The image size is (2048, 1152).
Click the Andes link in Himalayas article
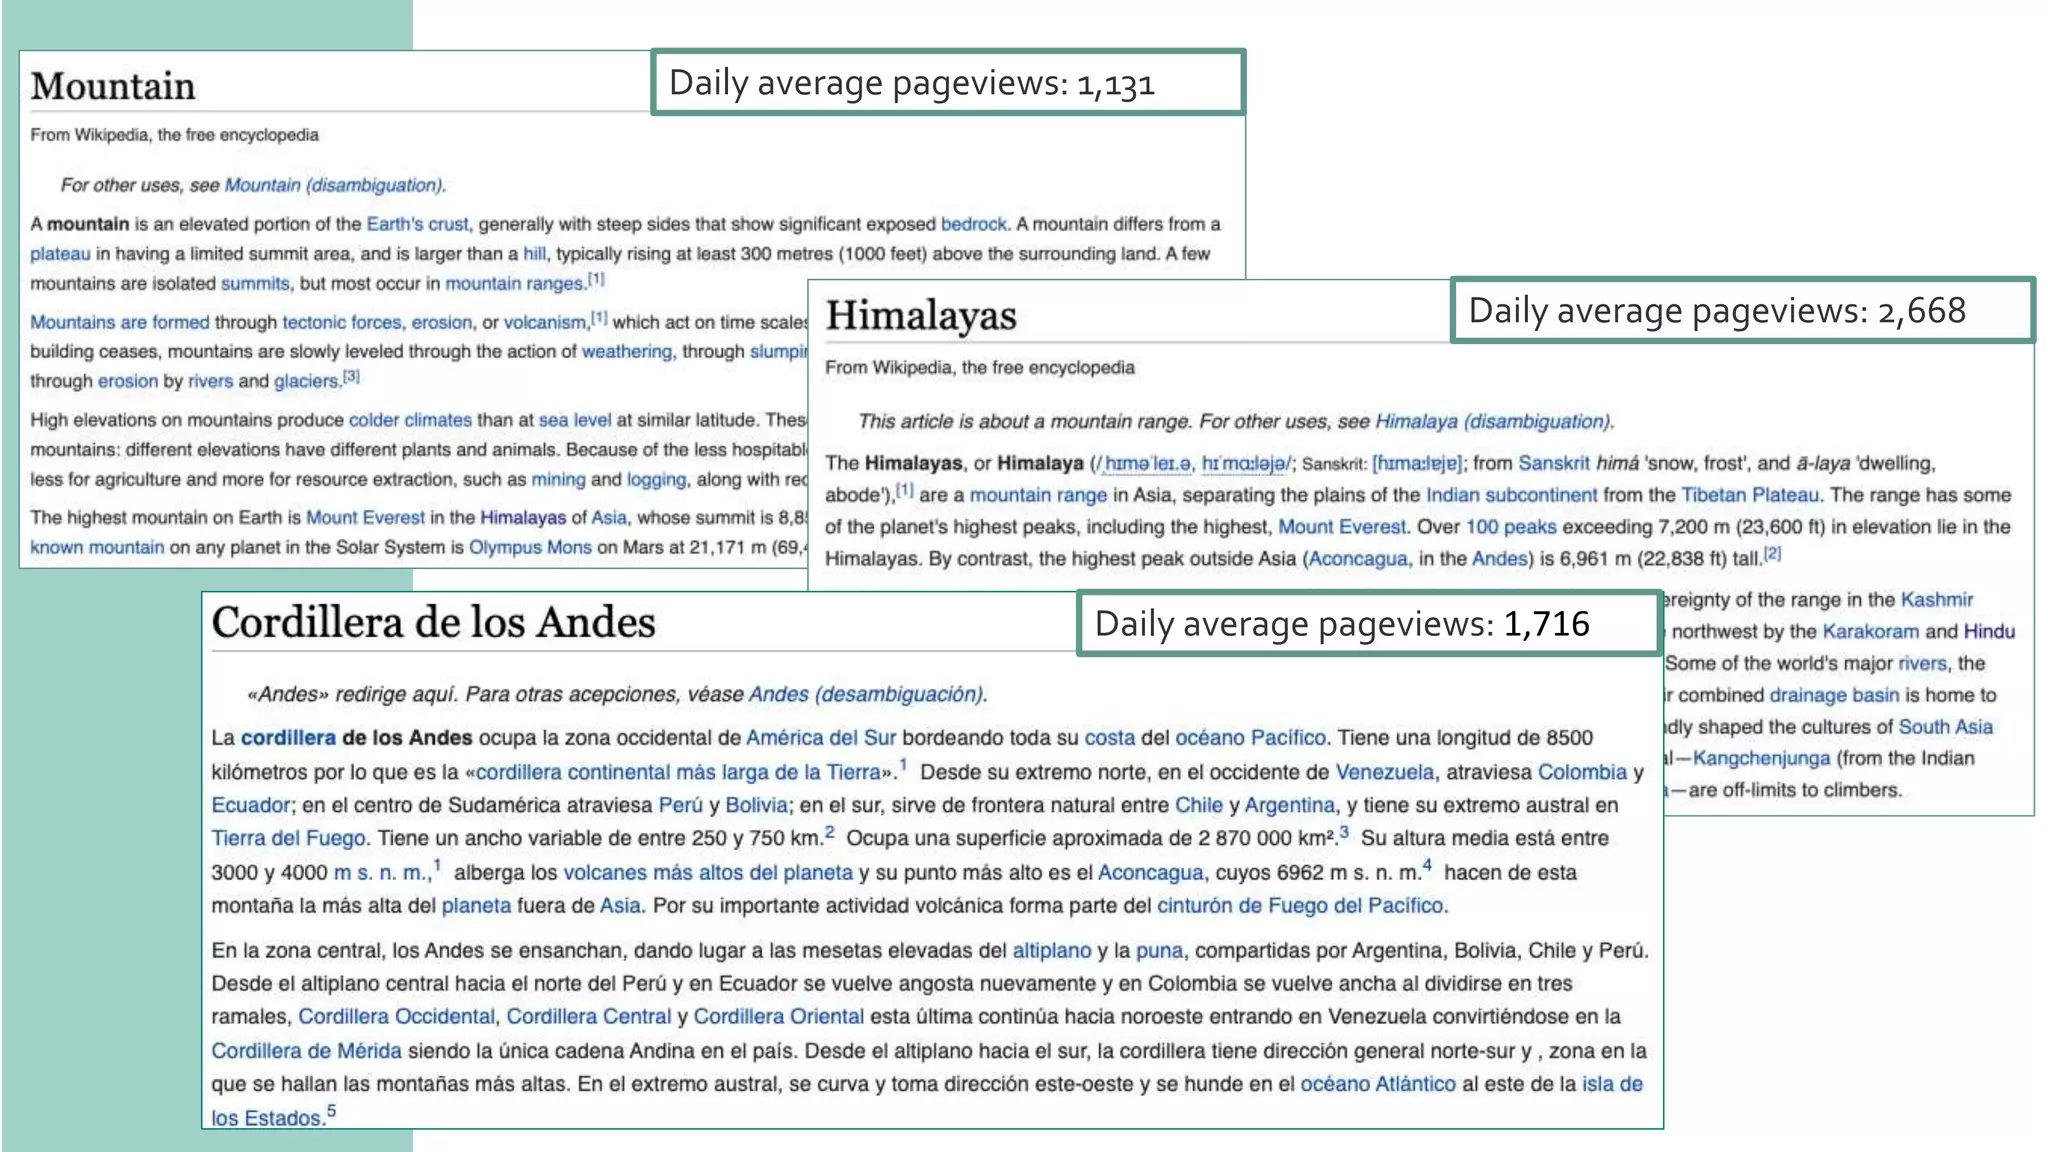(x=1499, y=559)
